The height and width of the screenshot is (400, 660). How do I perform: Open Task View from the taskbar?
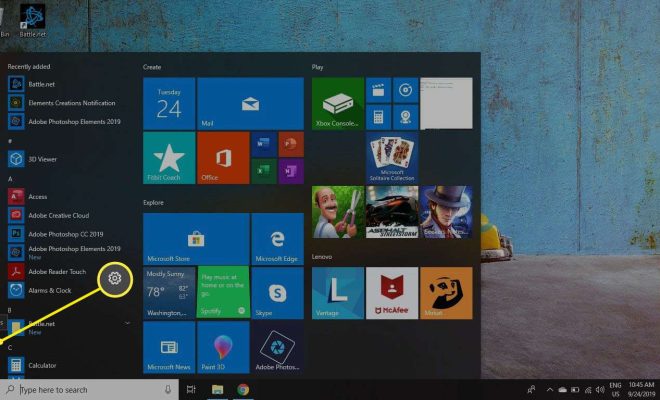(x=191, y=390)
